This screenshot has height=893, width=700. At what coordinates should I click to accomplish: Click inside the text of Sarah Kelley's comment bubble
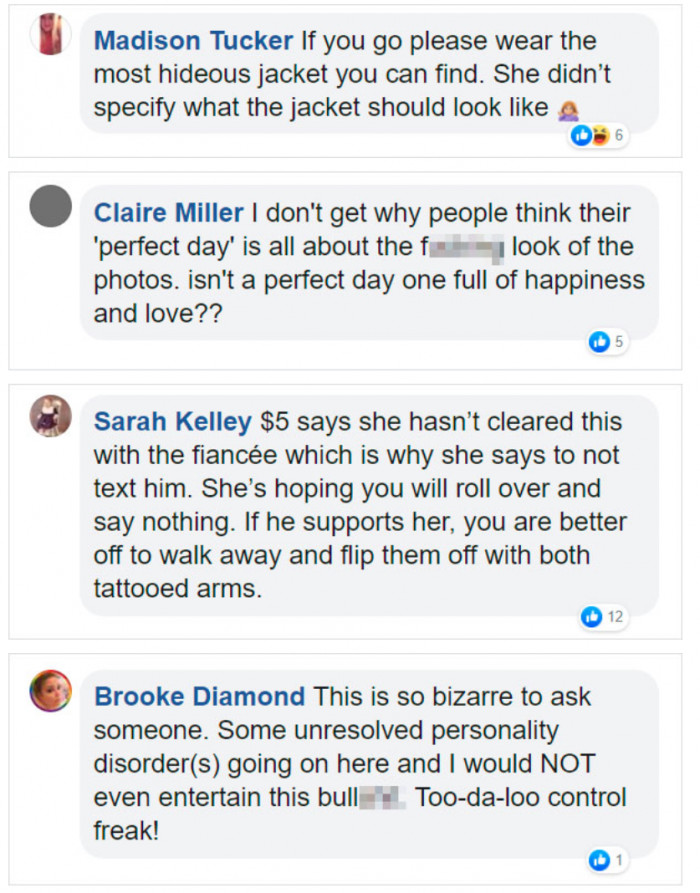click(350, 490)
